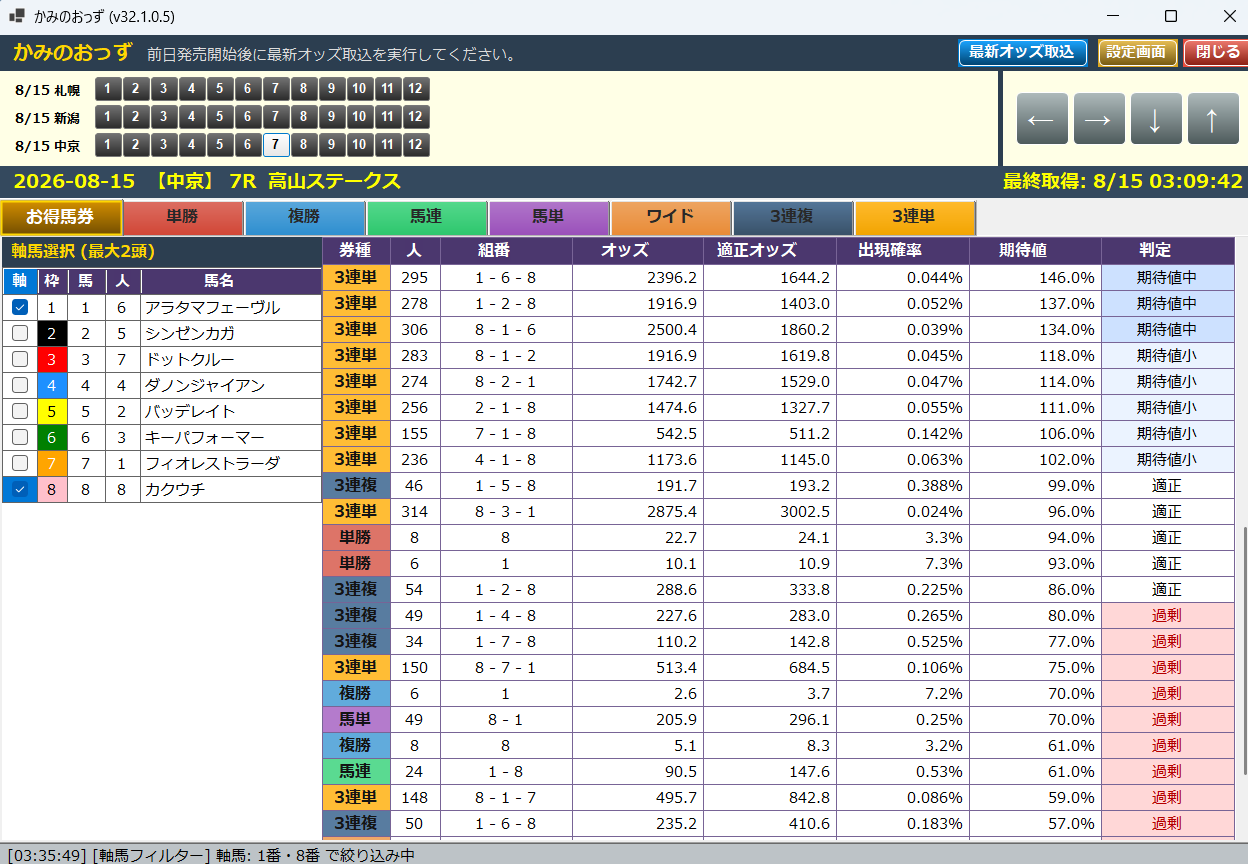Click the 閉じる button
The image size is (1248, 864).
(x=1216, y=53)
